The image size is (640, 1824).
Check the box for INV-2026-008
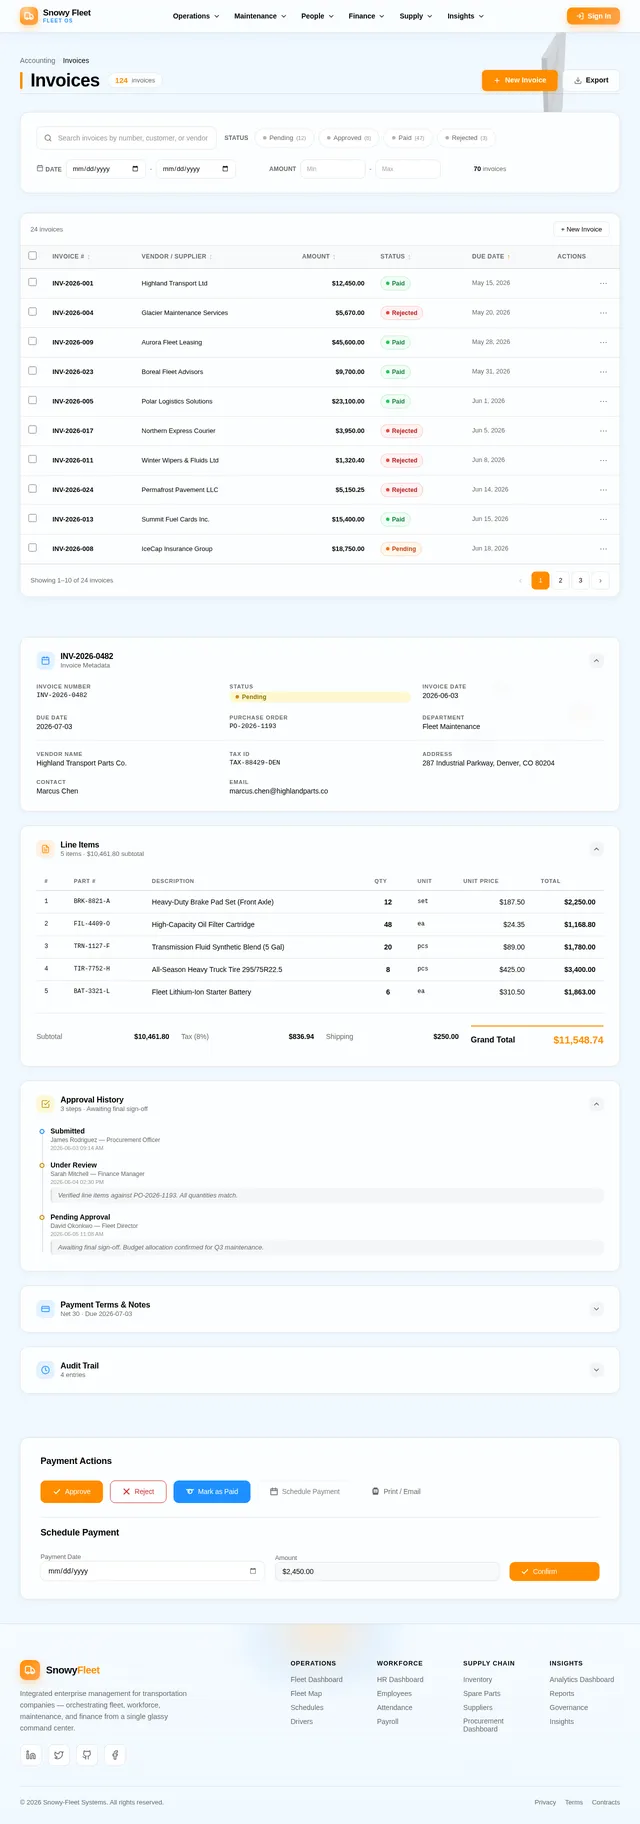click(33, 548)
